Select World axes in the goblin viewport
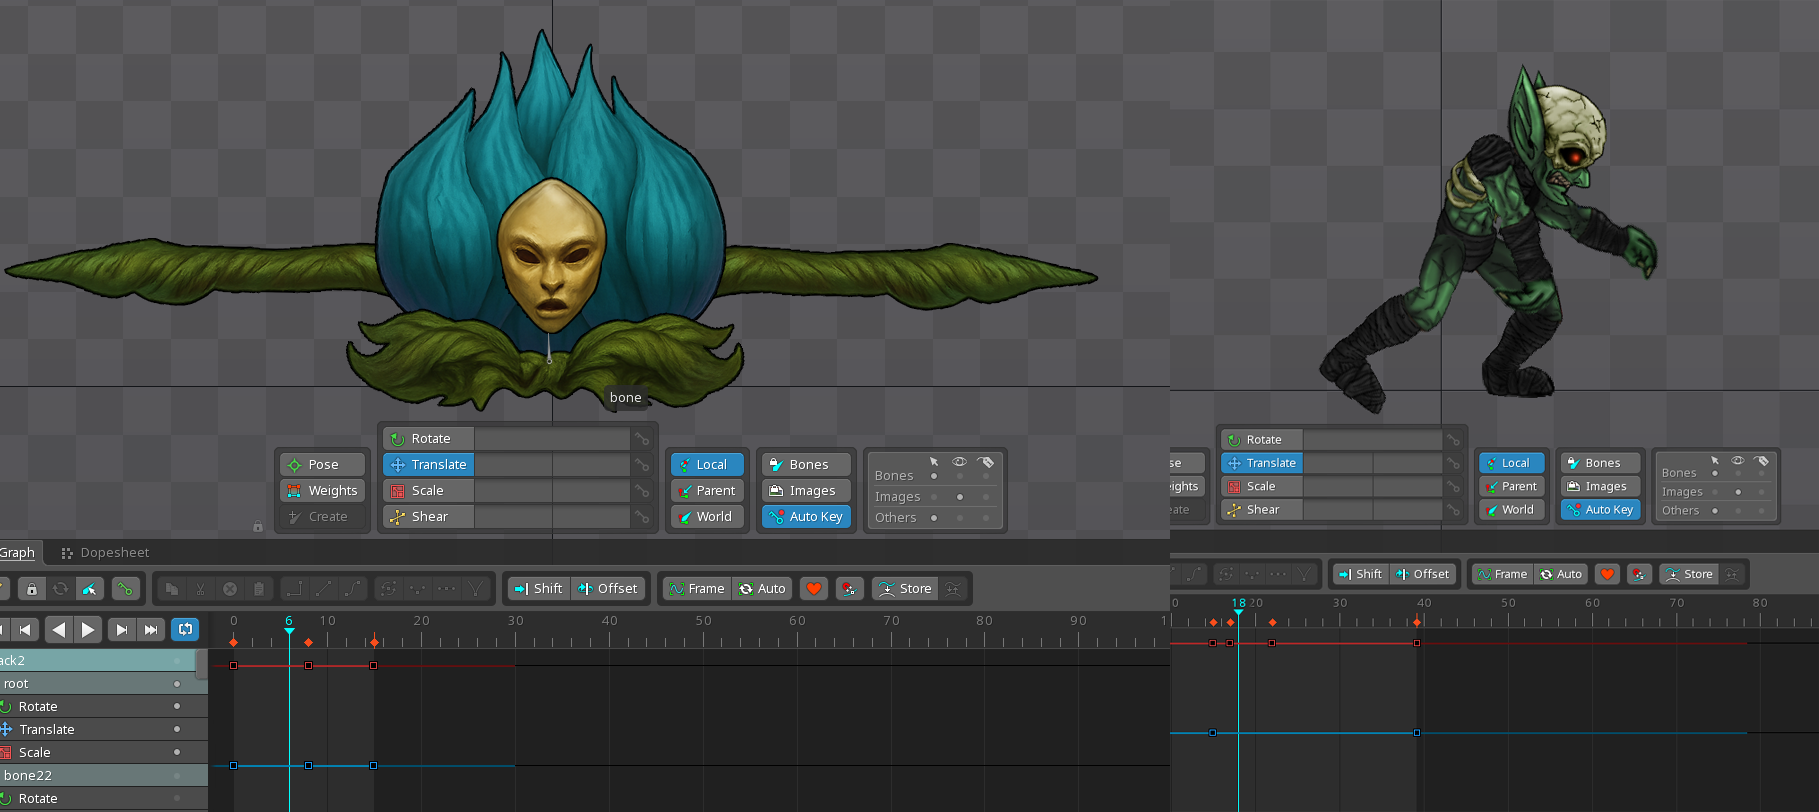Viewport: 1819px width, 812px height. (x=1510, y=510)
